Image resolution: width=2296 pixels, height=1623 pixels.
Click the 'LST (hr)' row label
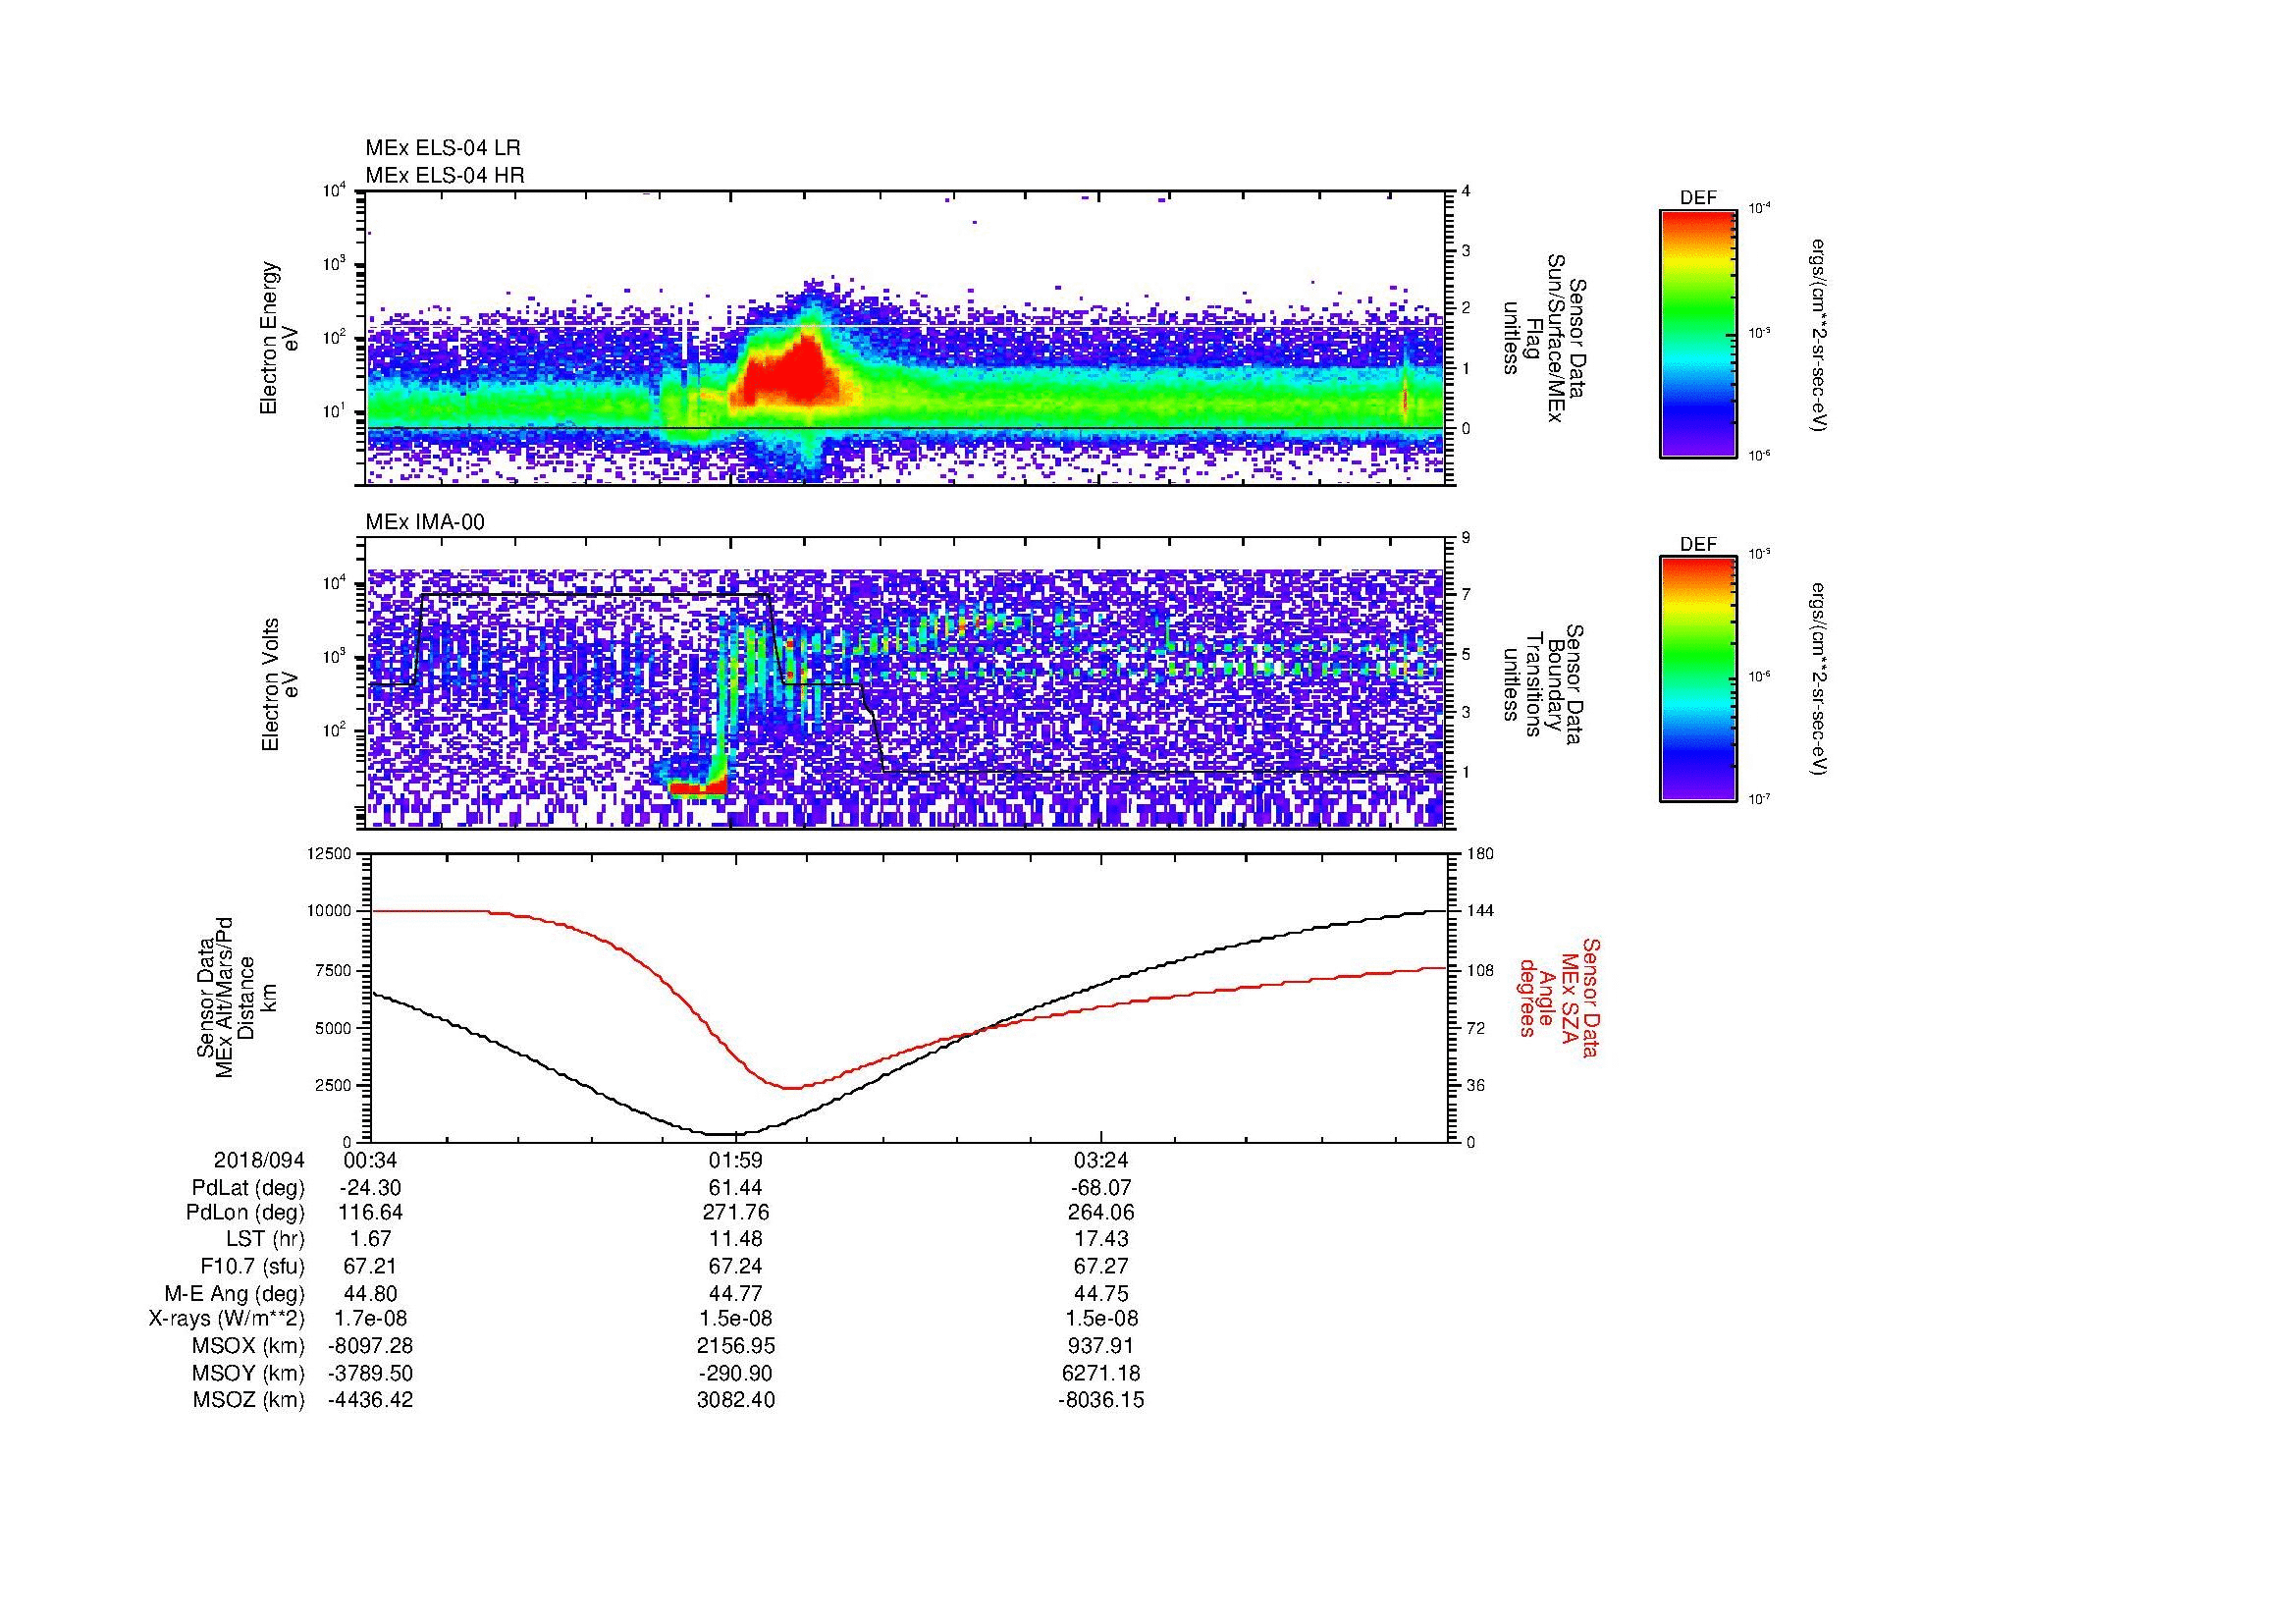265,1239
